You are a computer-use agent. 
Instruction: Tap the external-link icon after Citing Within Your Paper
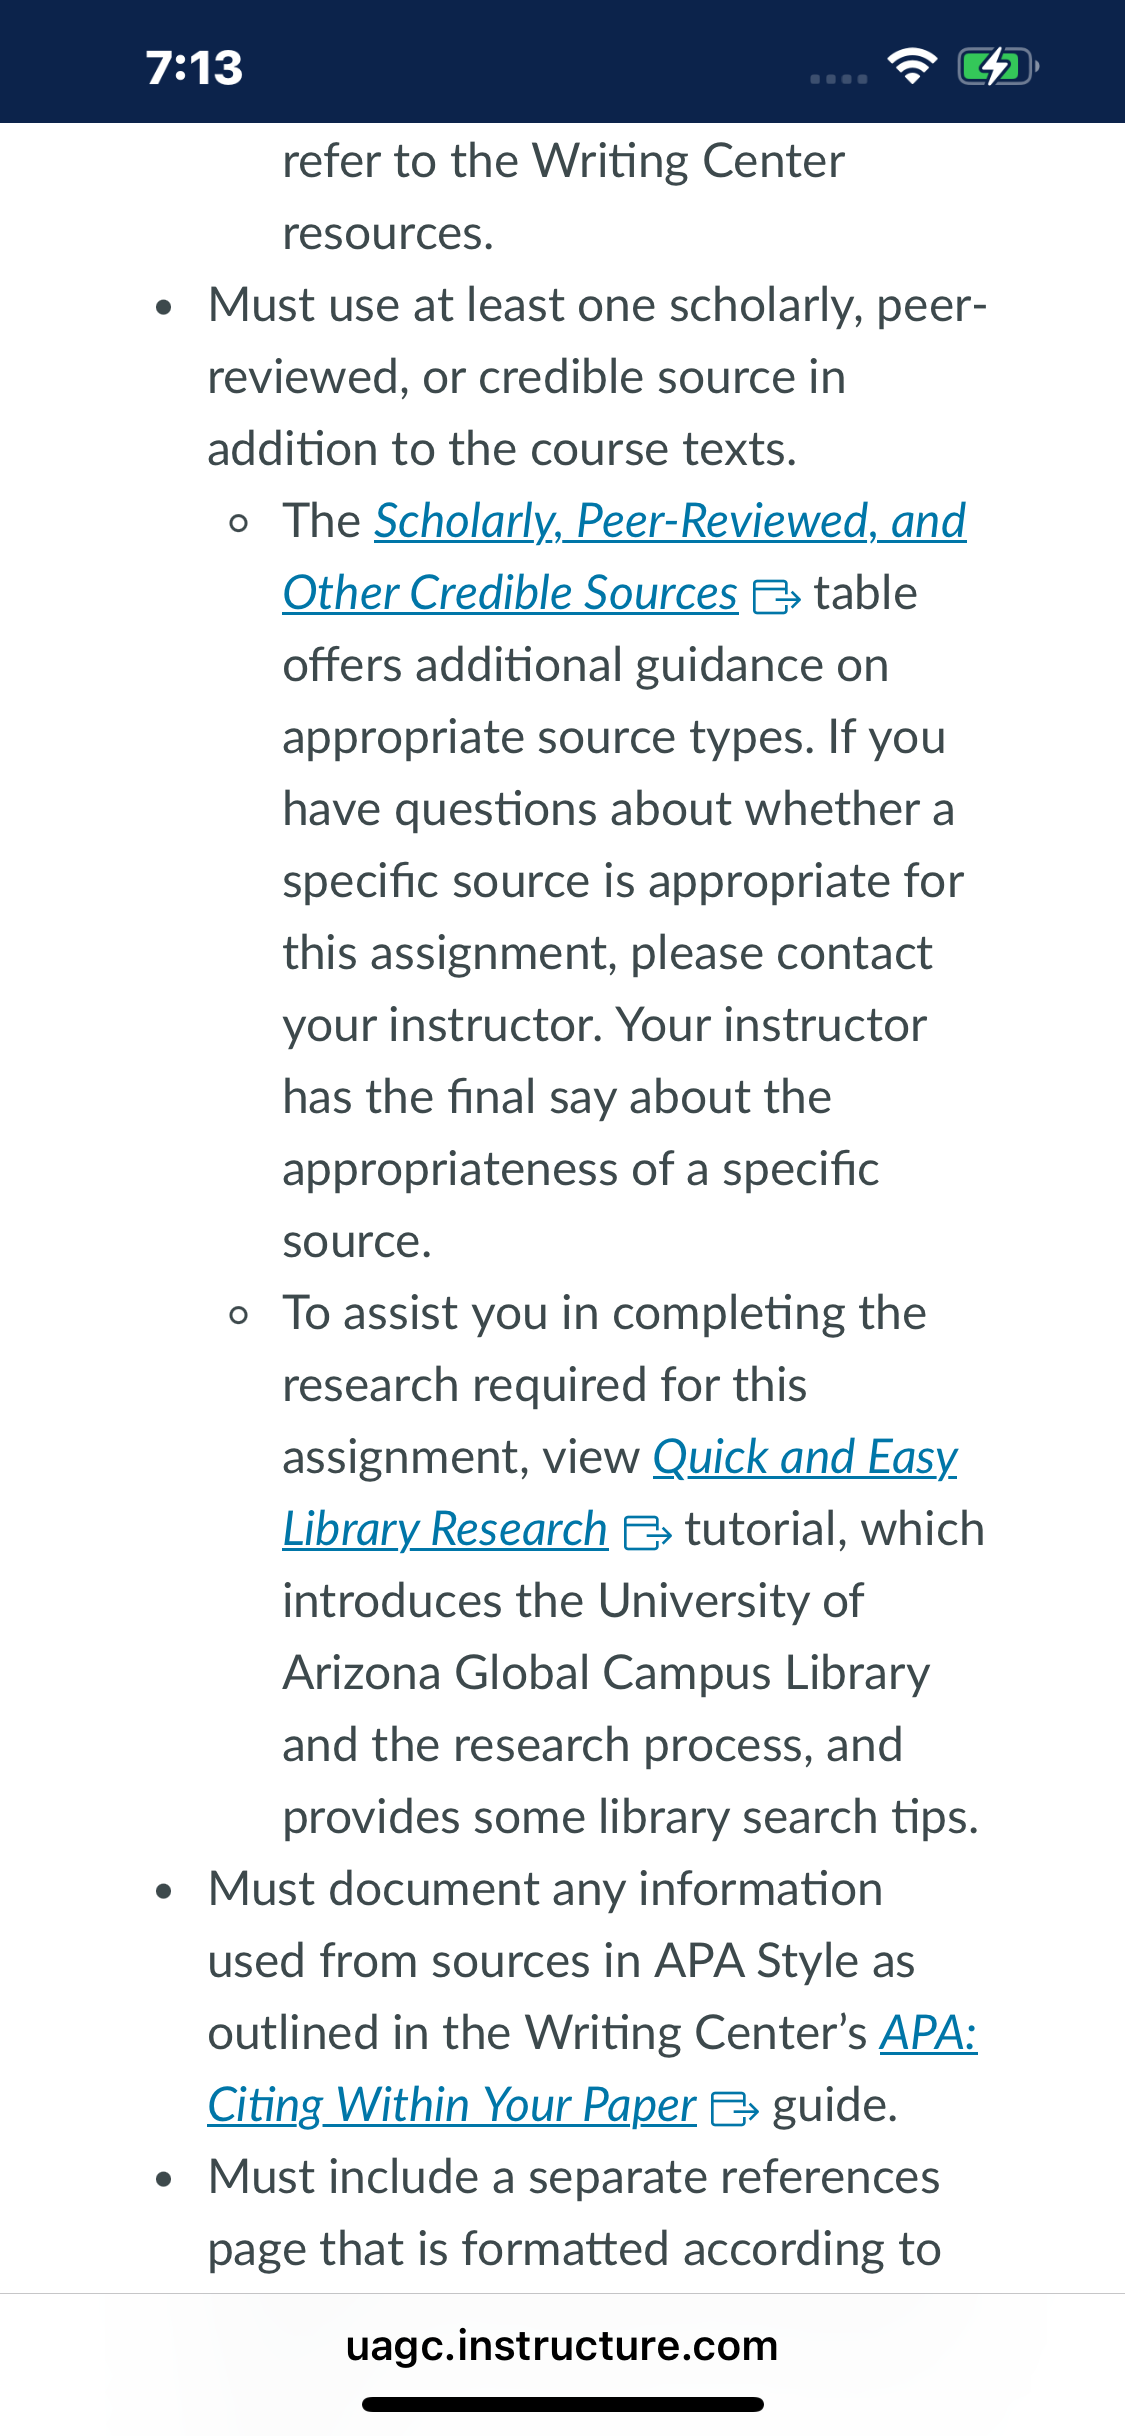click(x=734, y=2109)
